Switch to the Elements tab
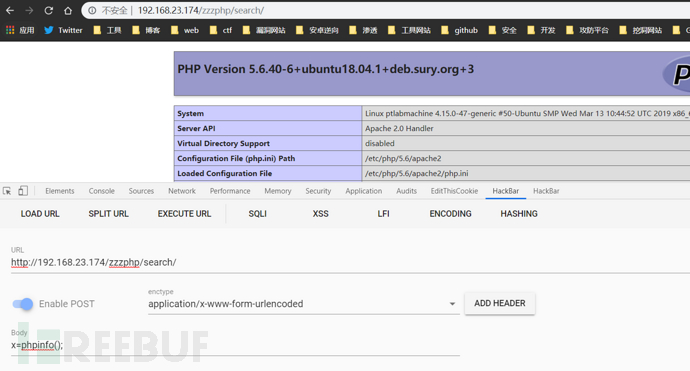 [60, 191]
